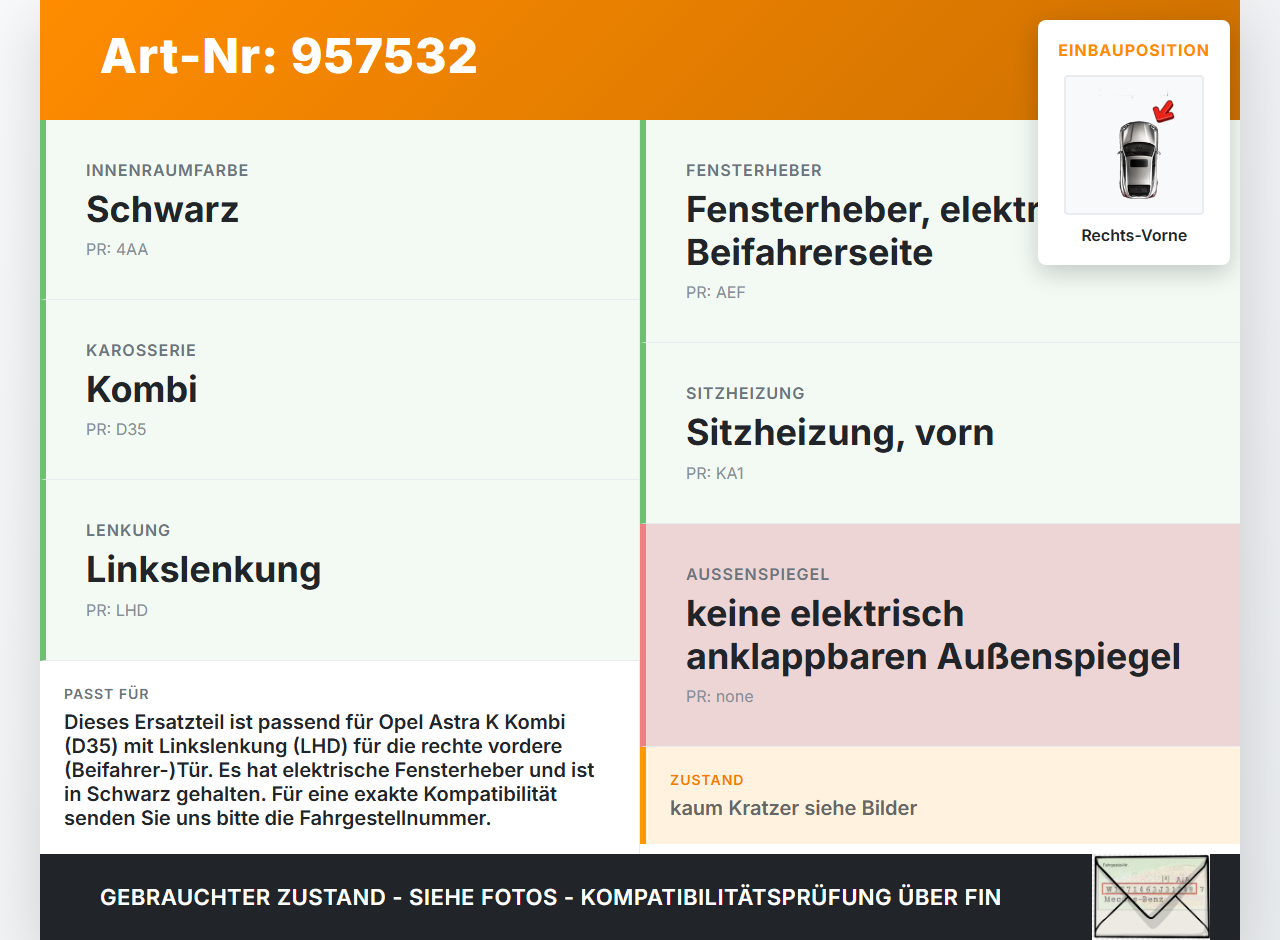Click the Schwarz color value for interior
This screenshot has height=940, width=1280.
163,209
